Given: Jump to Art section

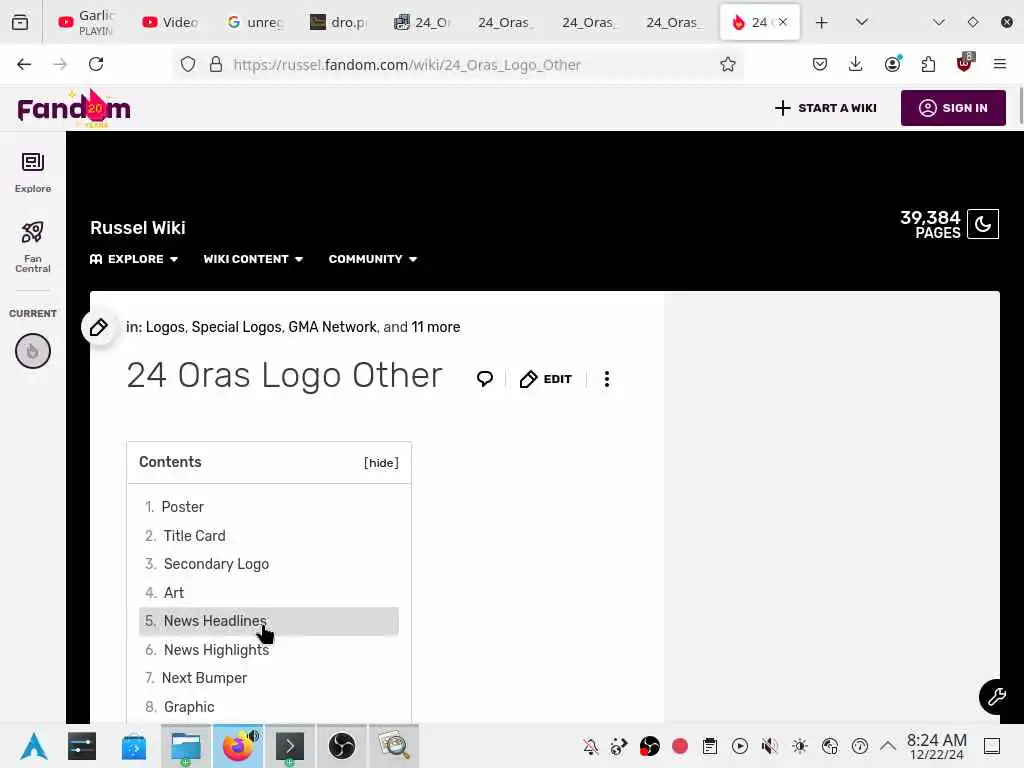Looking at the screenshot, I should [174, 593].
